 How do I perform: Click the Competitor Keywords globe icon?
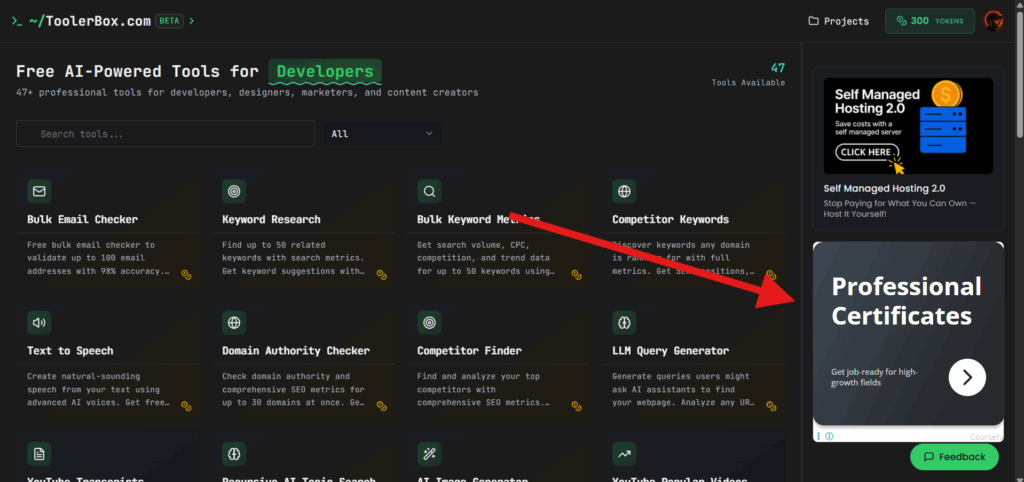[624, 191]
